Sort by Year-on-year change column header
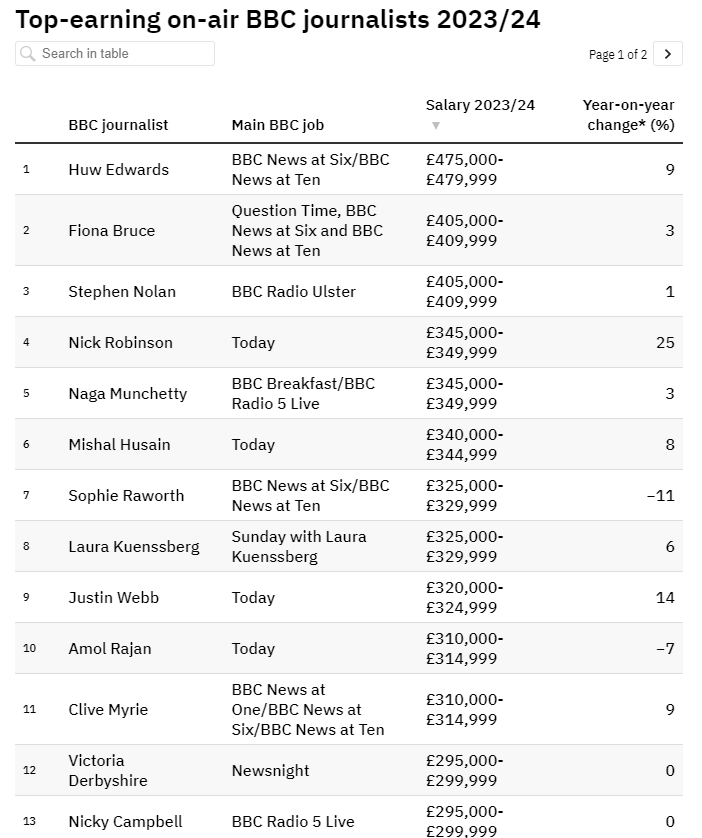 click(628, 115)
